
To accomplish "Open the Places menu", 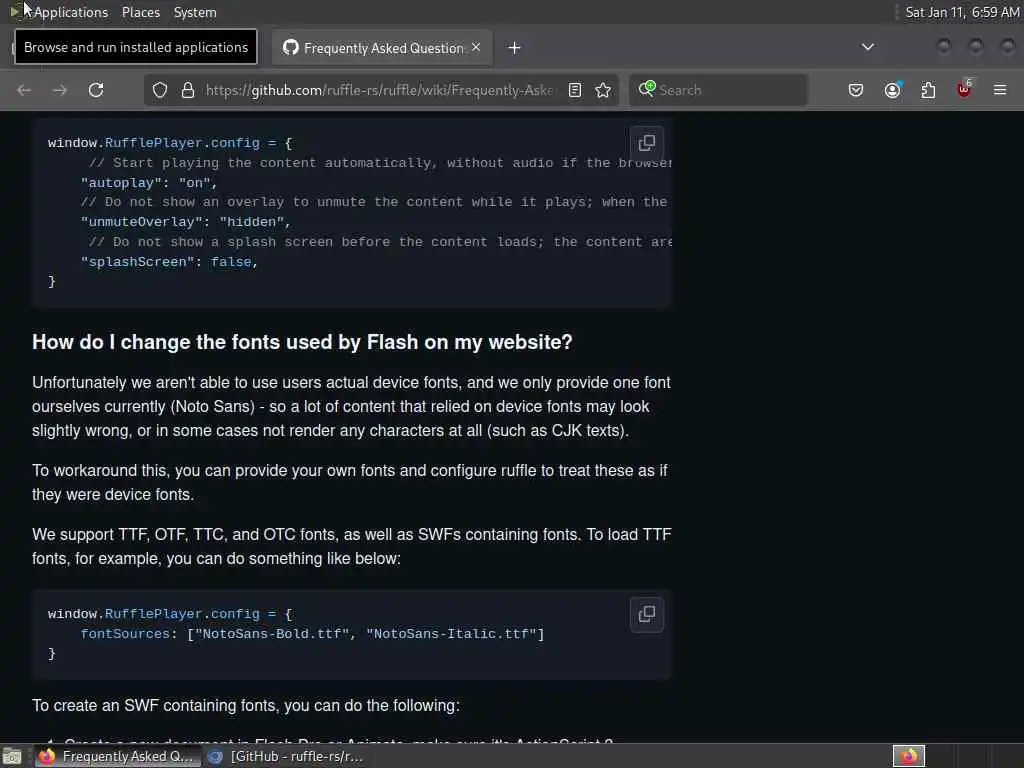I will [141, 12].
